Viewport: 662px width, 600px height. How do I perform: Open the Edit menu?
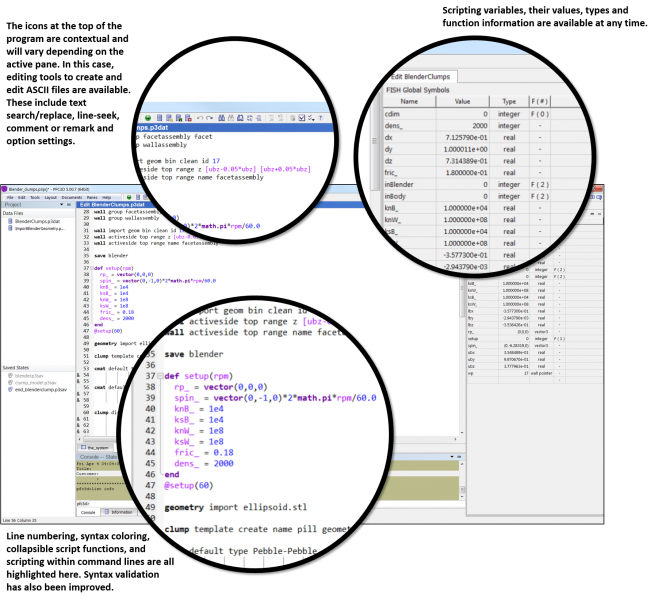[x=22, y=197]
